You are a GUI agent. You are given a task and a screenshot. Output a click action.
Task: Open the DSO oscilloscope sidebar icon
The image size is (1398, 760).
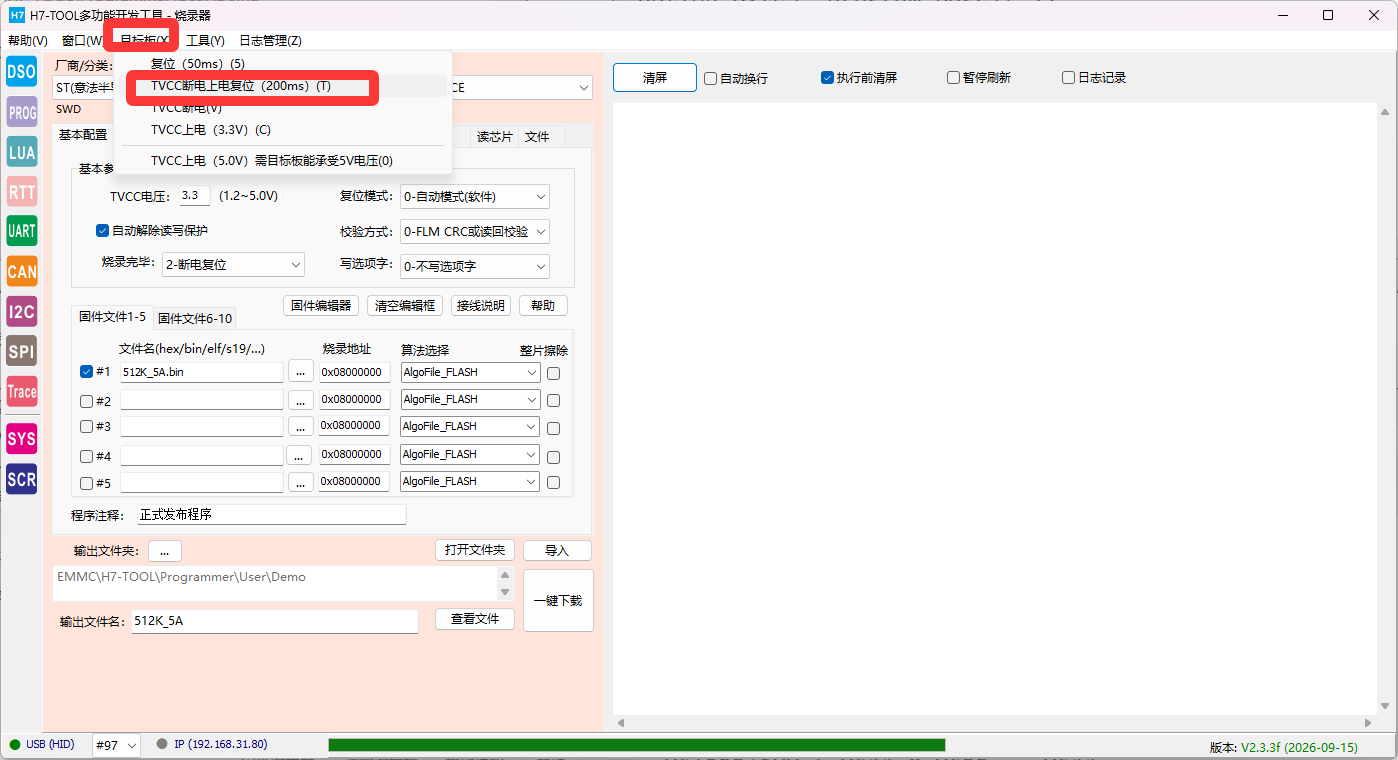(x=22, y=71)
